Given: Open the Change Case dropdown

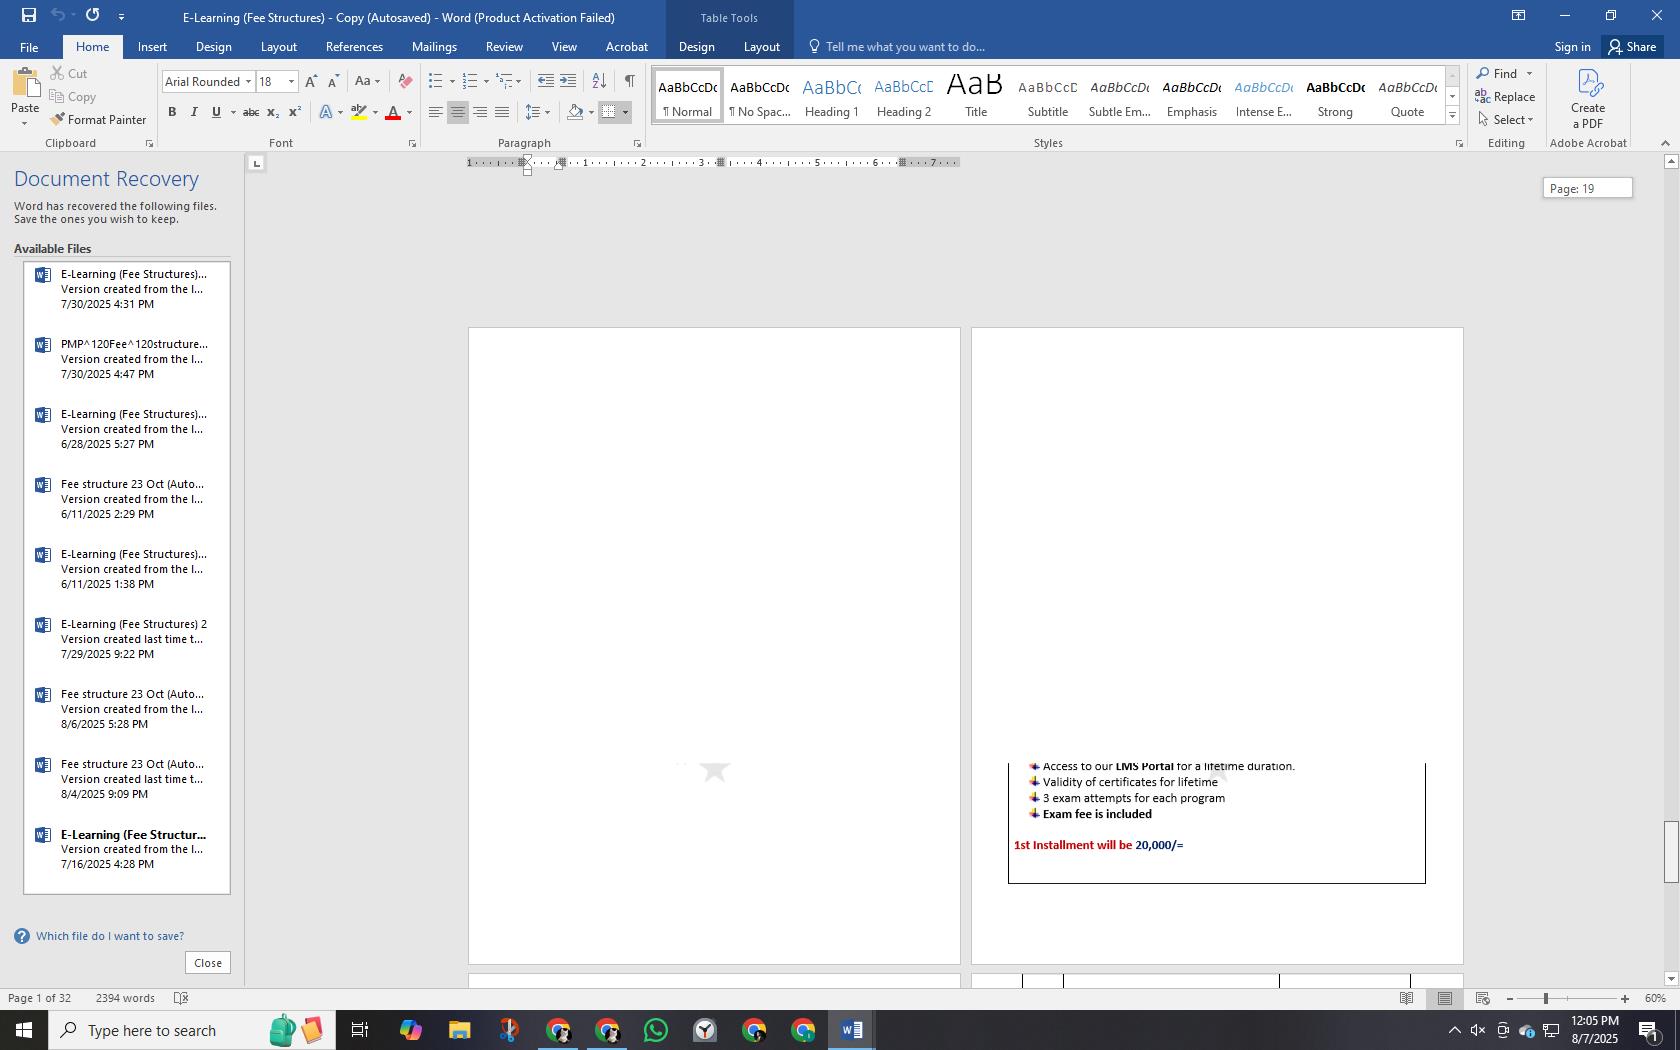Looking at the screenshot, I should click(367, 81).
